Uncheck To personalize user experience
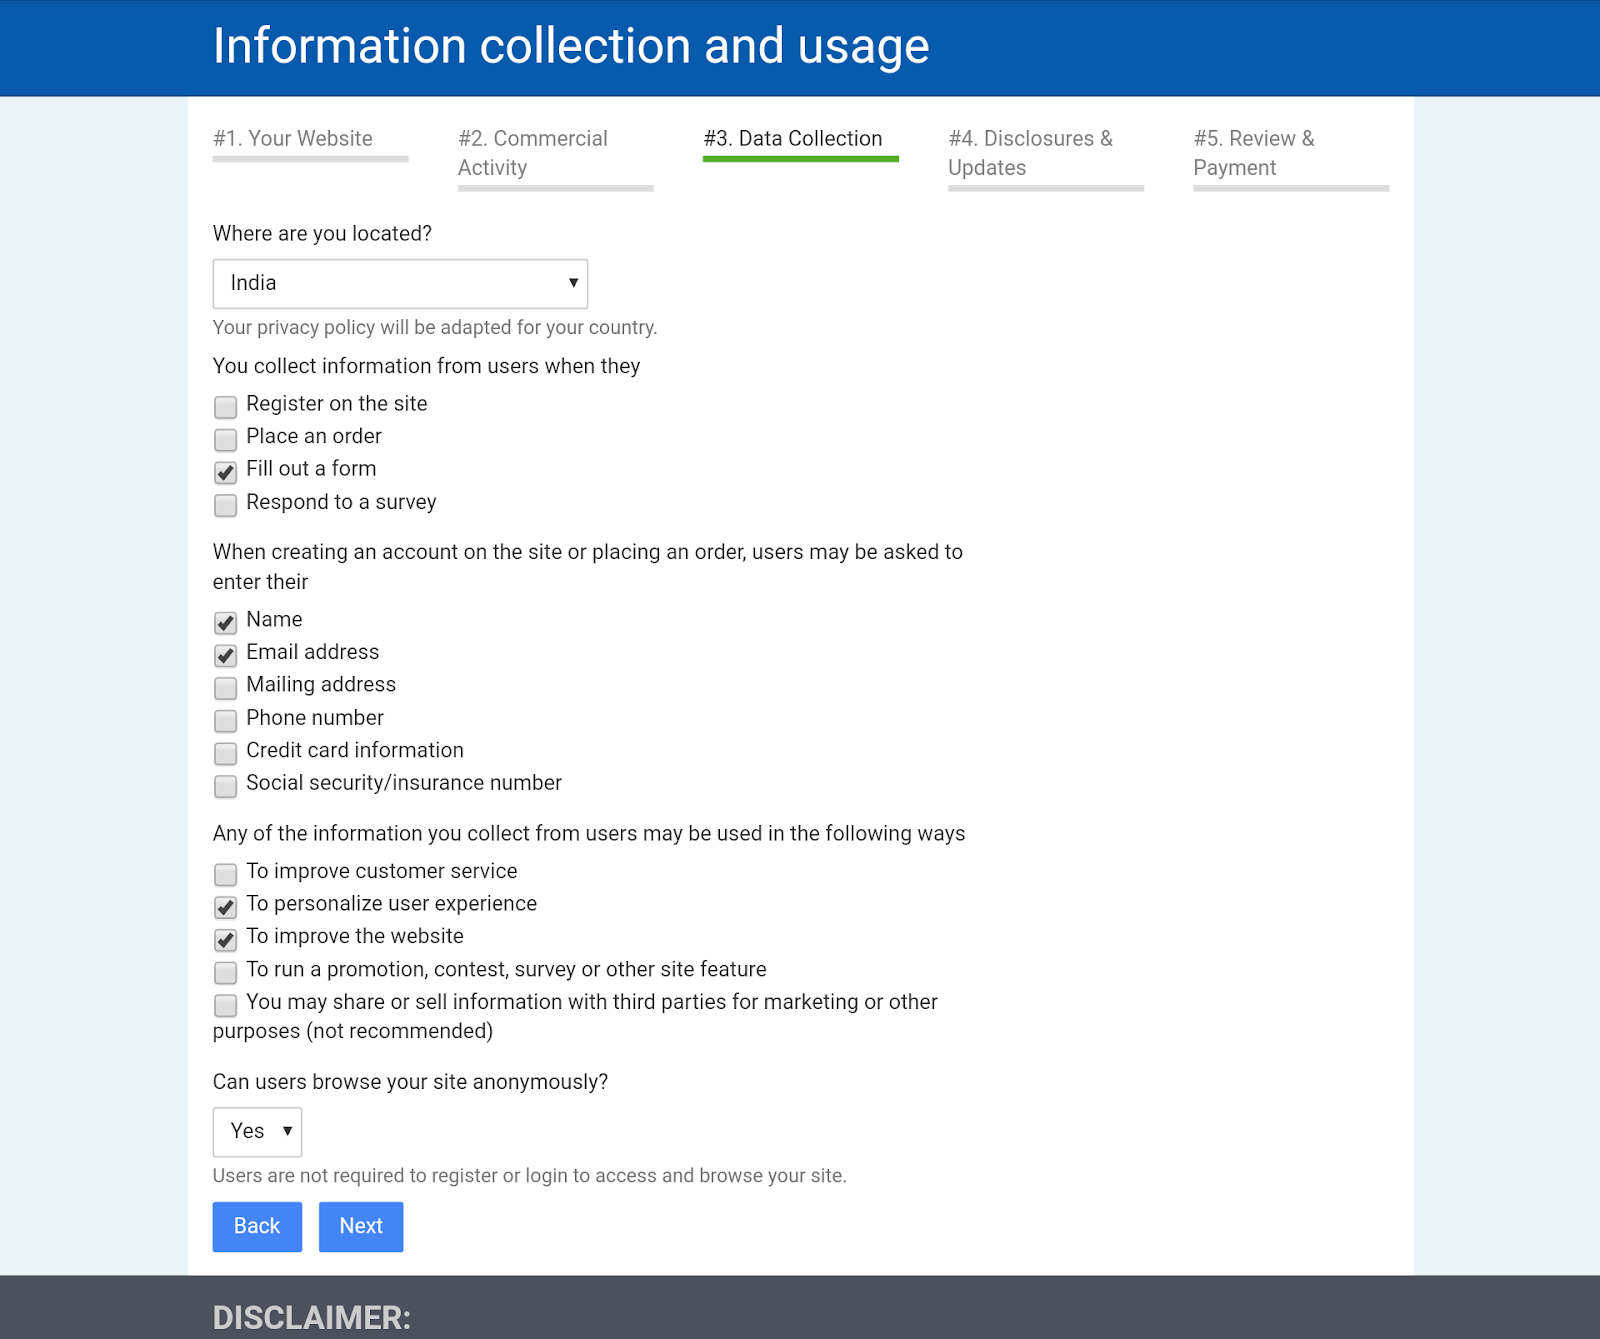1600x1339 pixels. (x=226, y=907)
